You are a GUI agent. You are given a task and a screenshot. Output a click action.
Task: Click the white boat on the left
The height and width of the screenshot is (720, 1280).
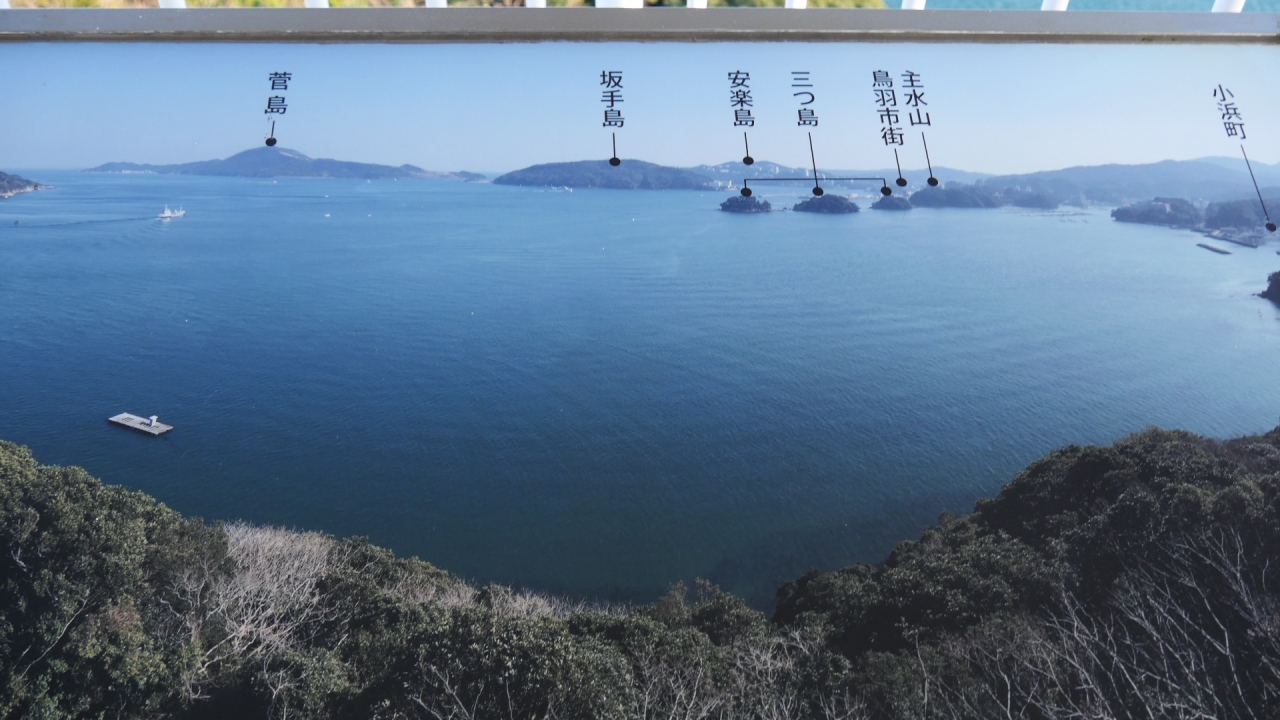171,213
